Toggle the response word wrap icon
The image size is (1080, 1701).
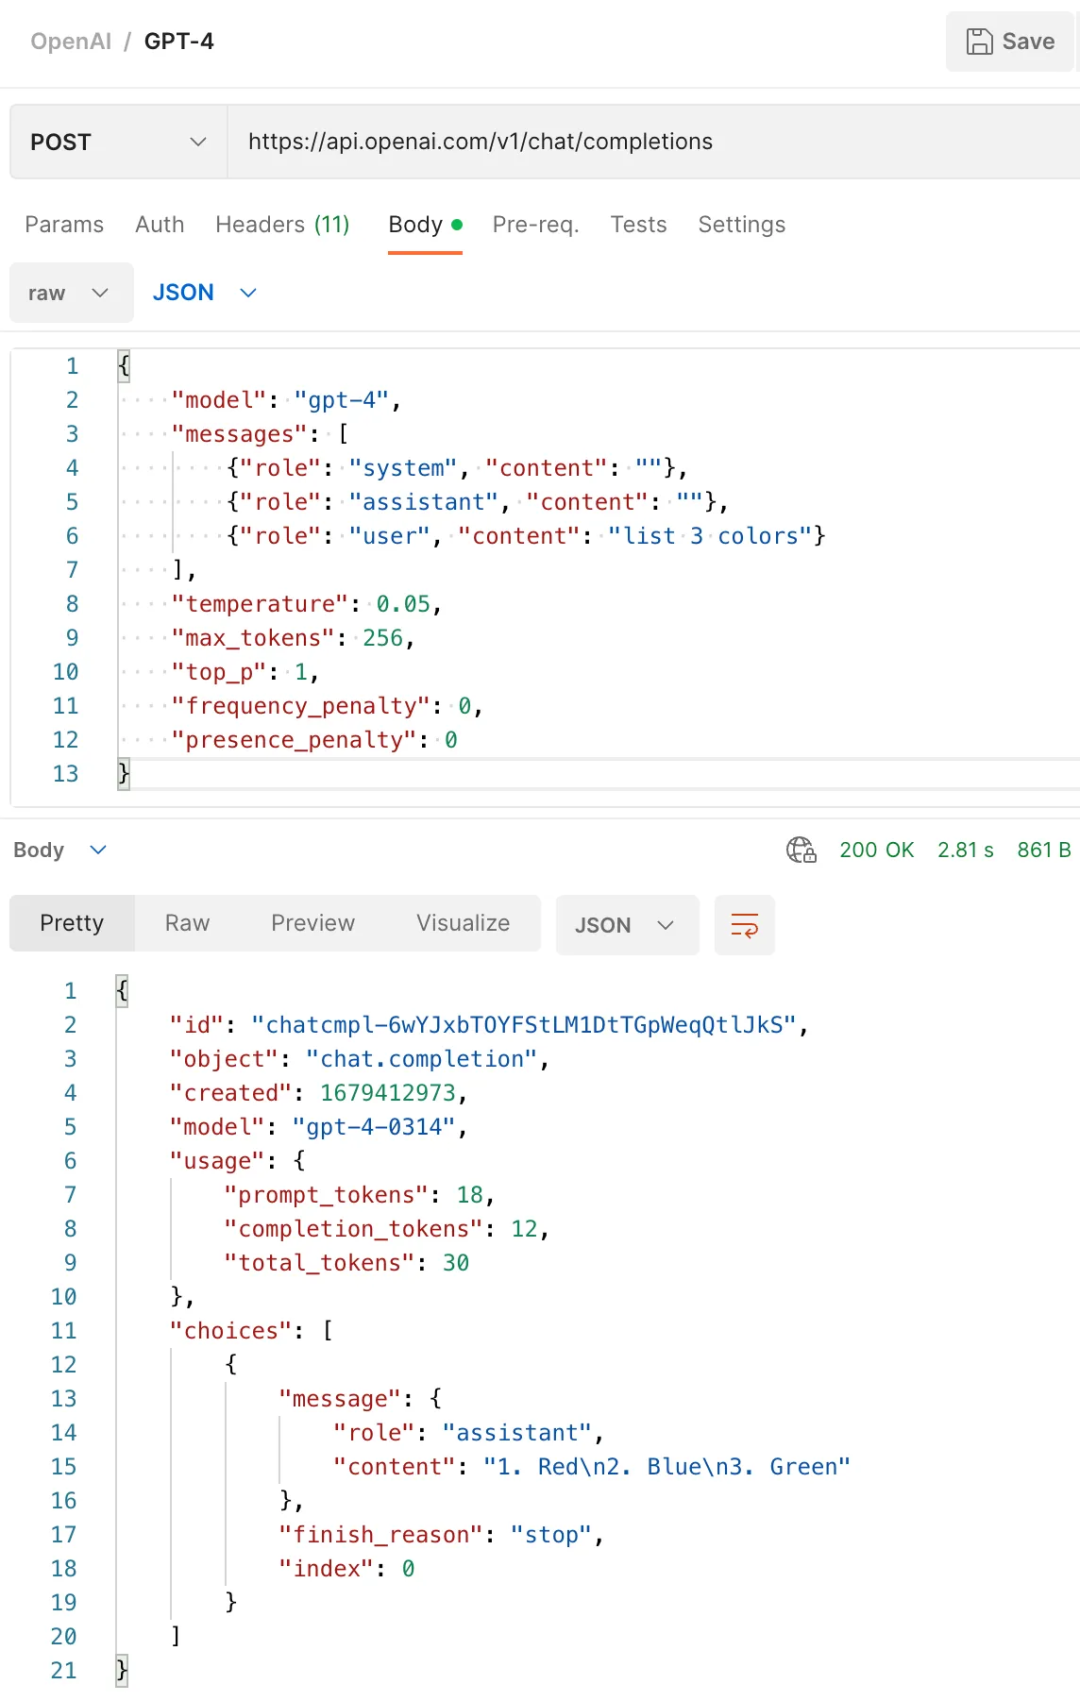tap(744, 925)
